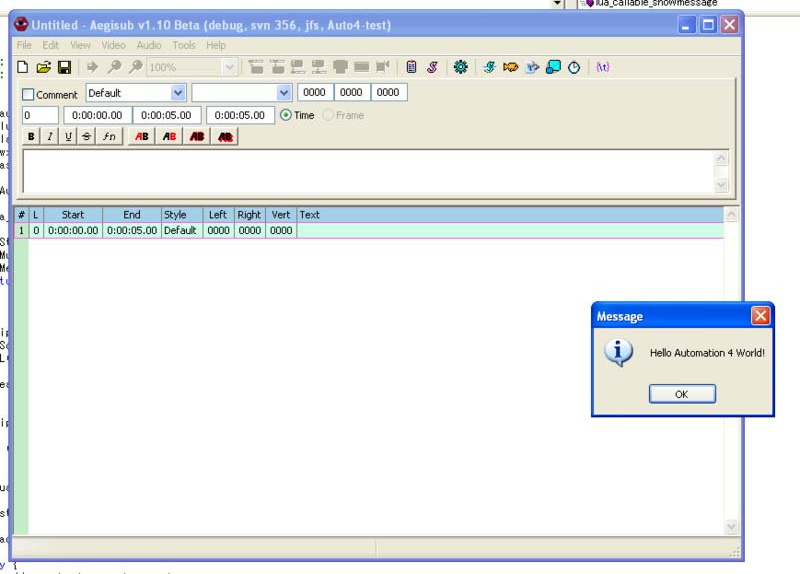Click the fn font name button
This screenshot has width=800, height=574.
click(109, 137)
